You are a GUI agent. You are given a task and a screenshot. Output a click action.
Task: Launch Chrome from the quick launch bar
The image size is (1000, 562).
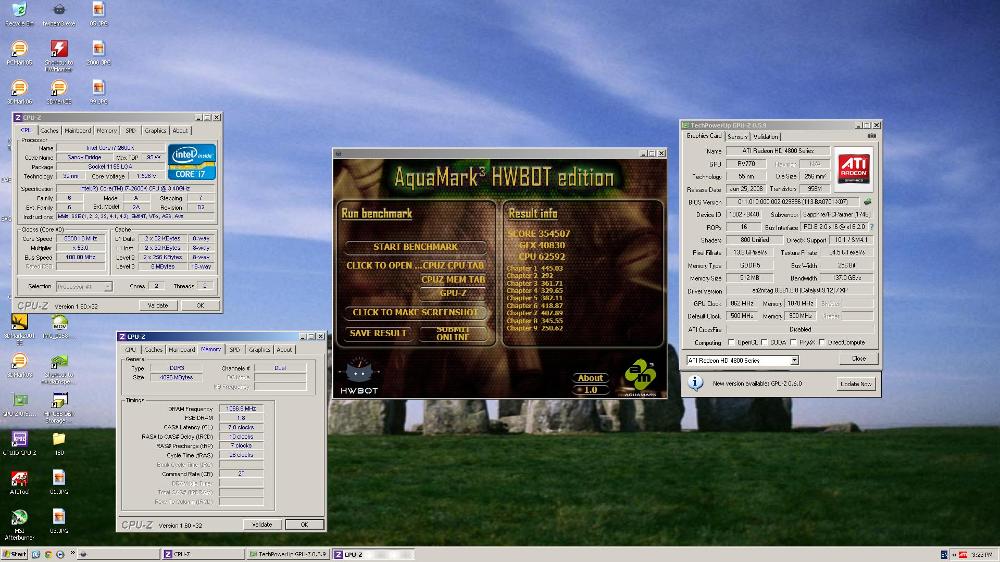[x=48, y=554]
